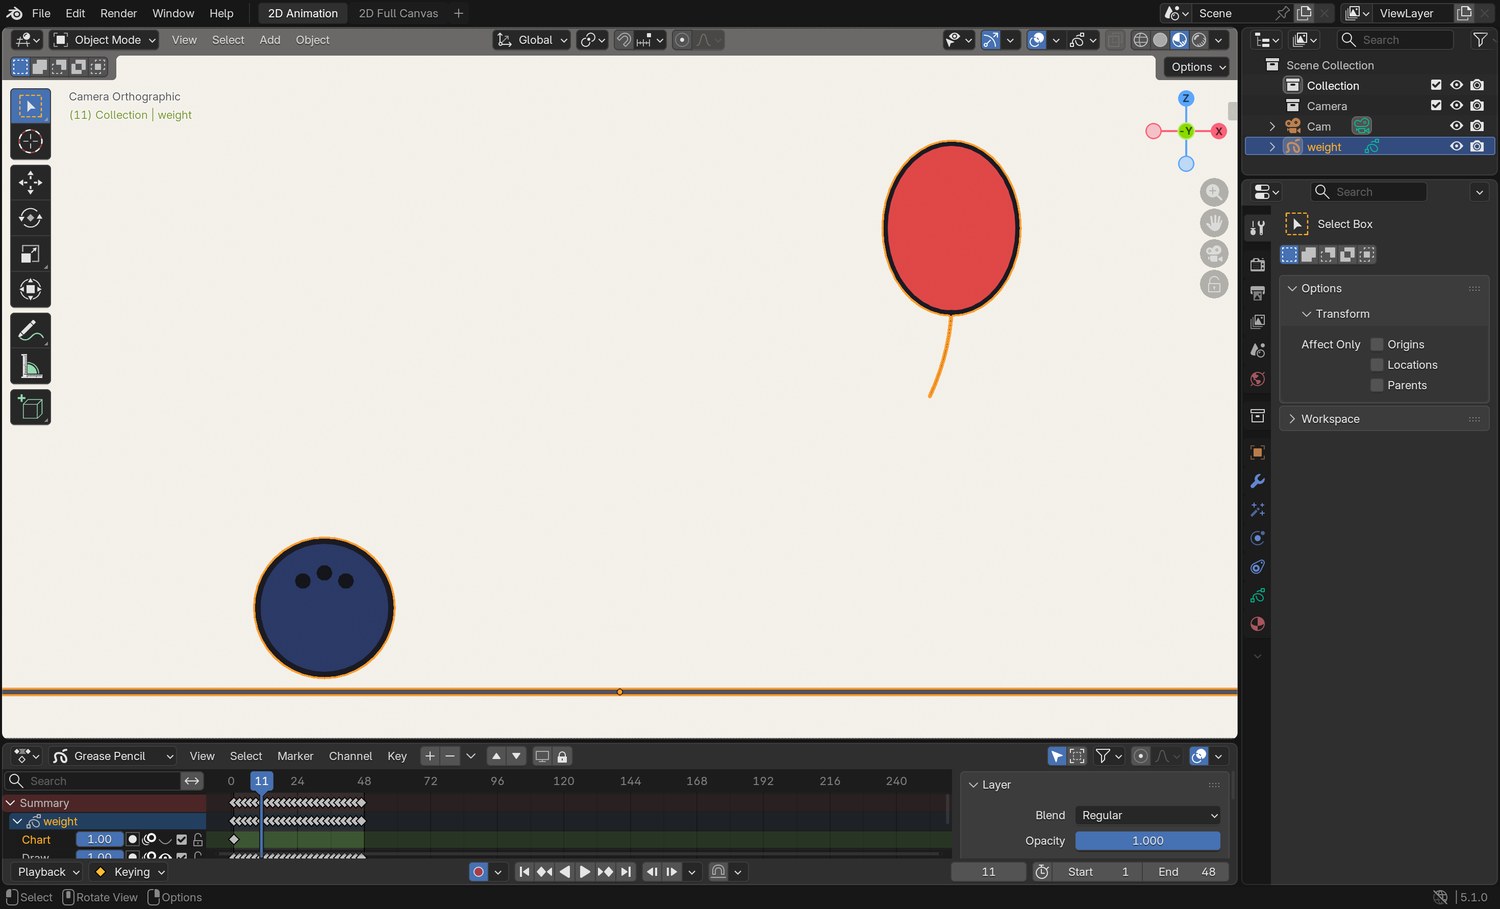Play the animation forward
Image resolution: width=1500 pixels, height=909 pixels.
pyautogui.click(x=585, y=872)
